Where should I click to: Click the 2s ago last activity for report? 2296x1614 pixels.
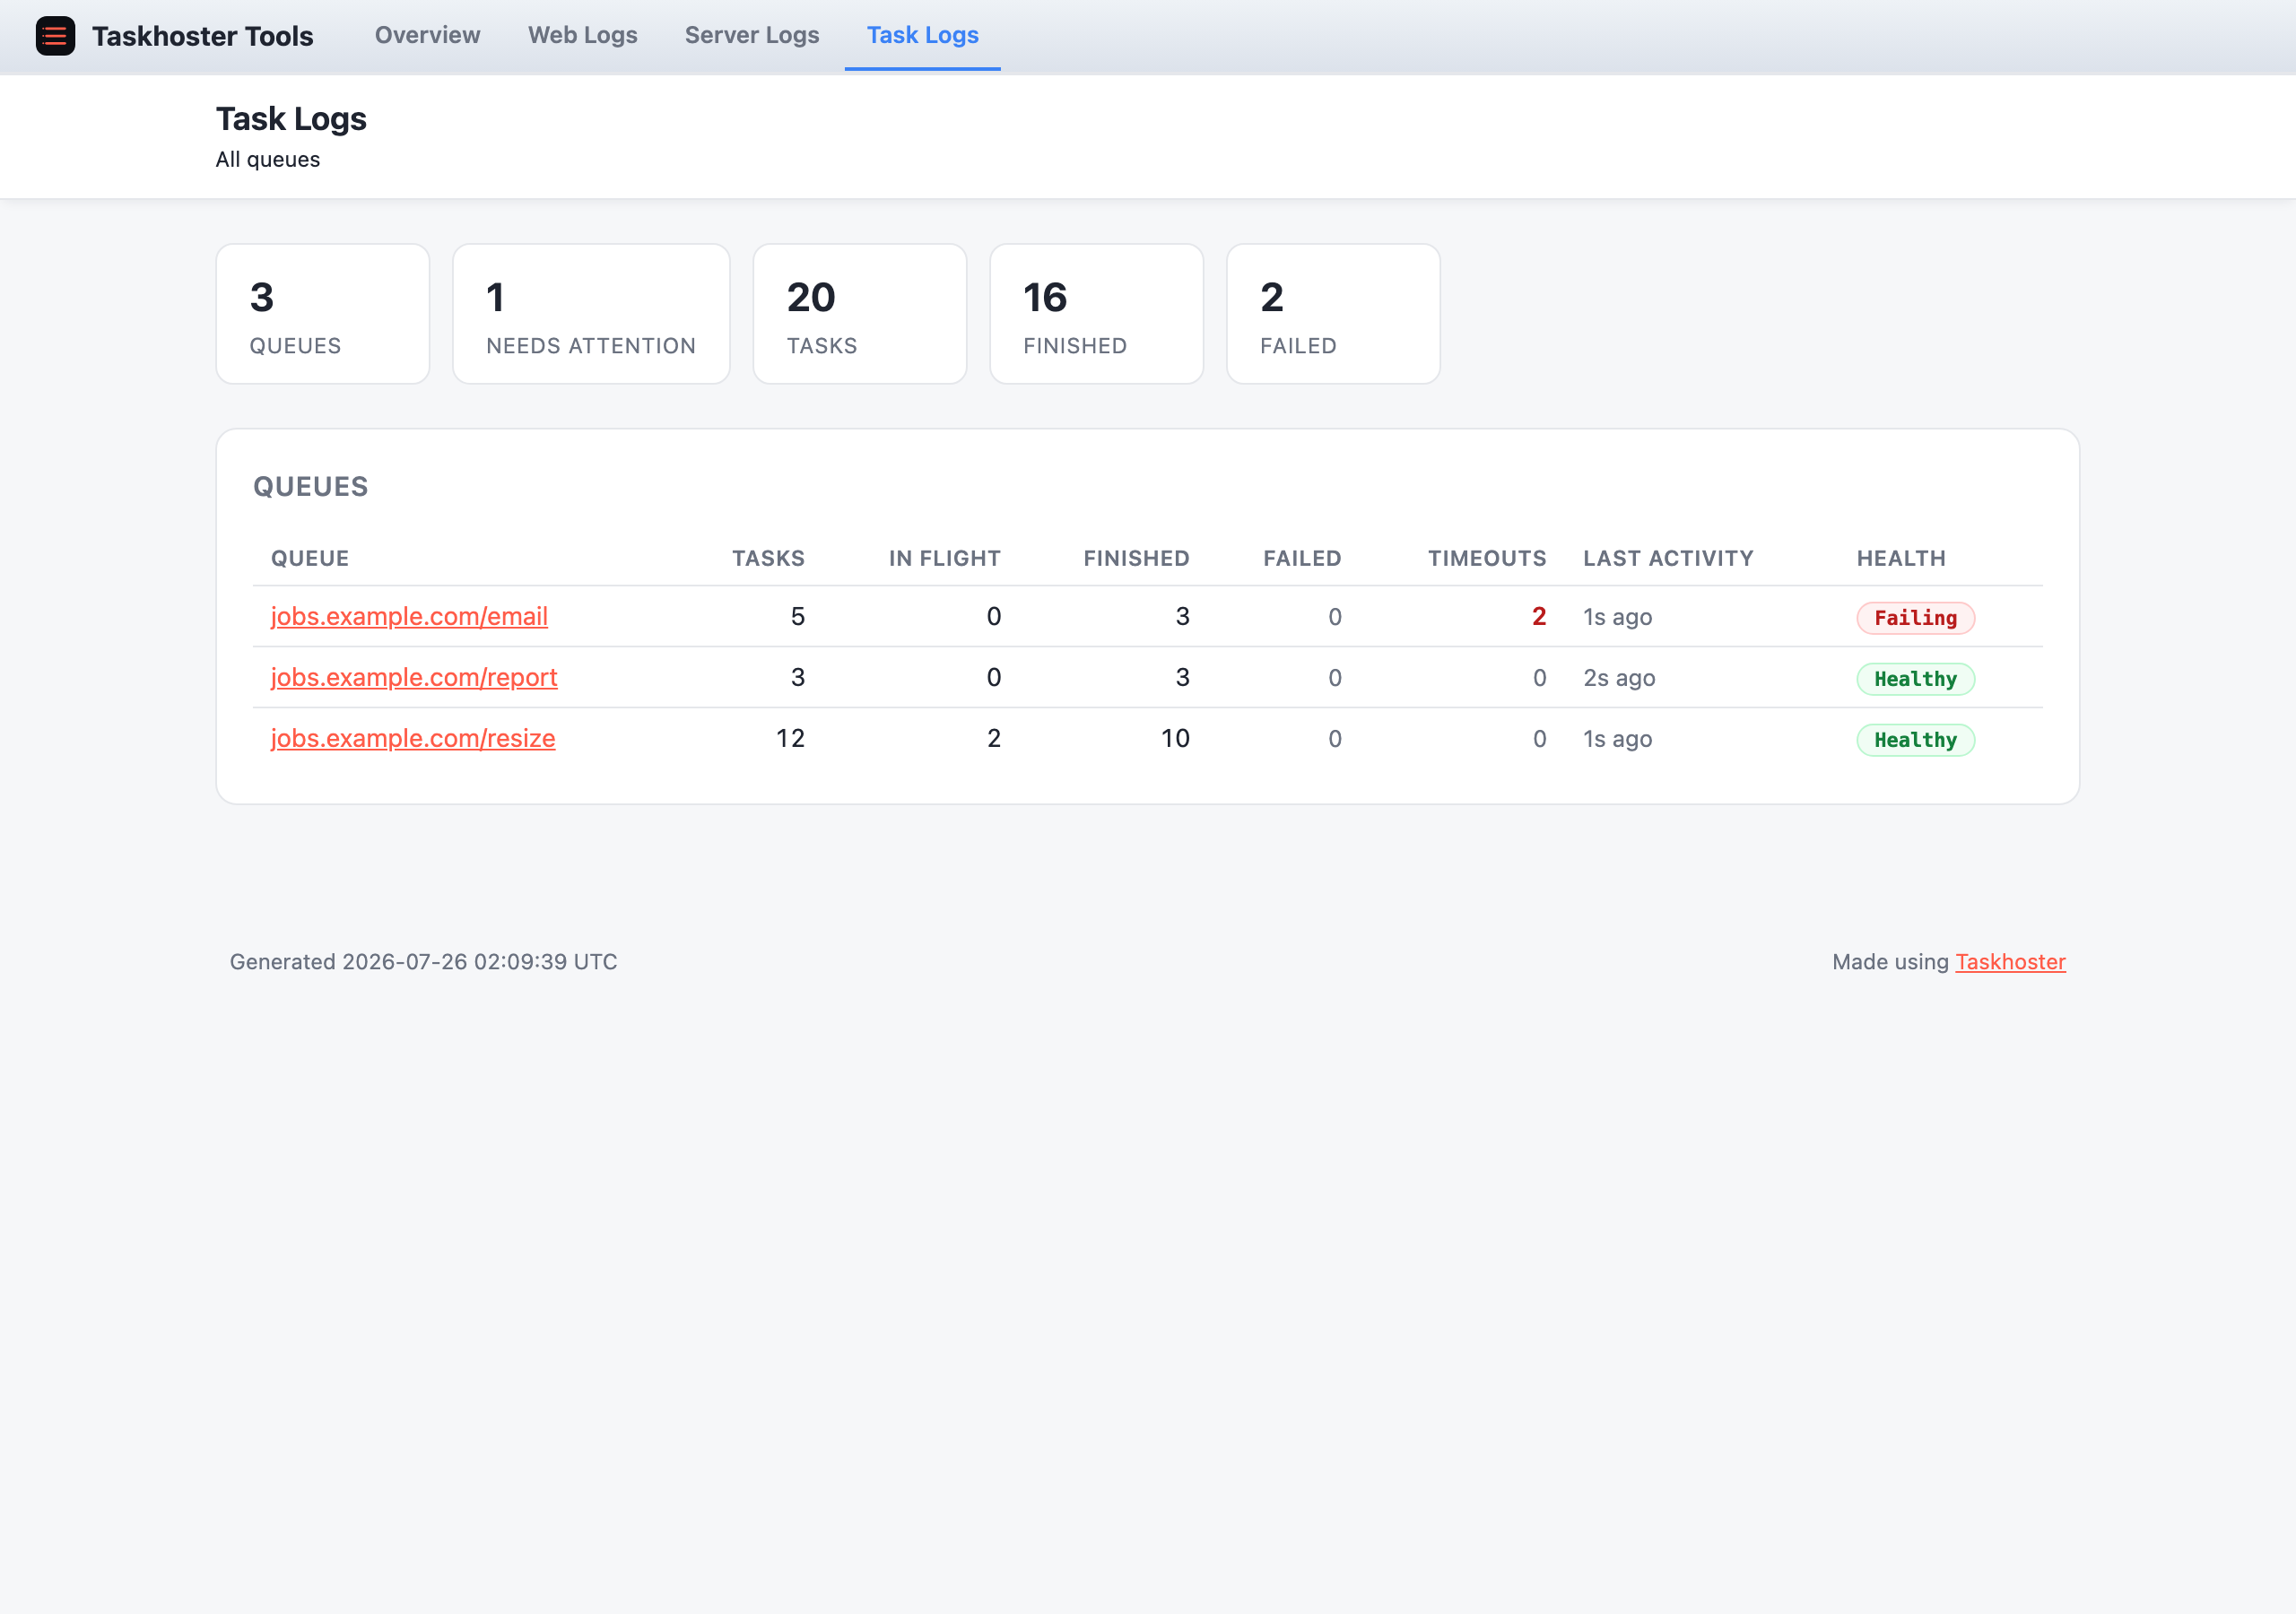point(1619,678)
